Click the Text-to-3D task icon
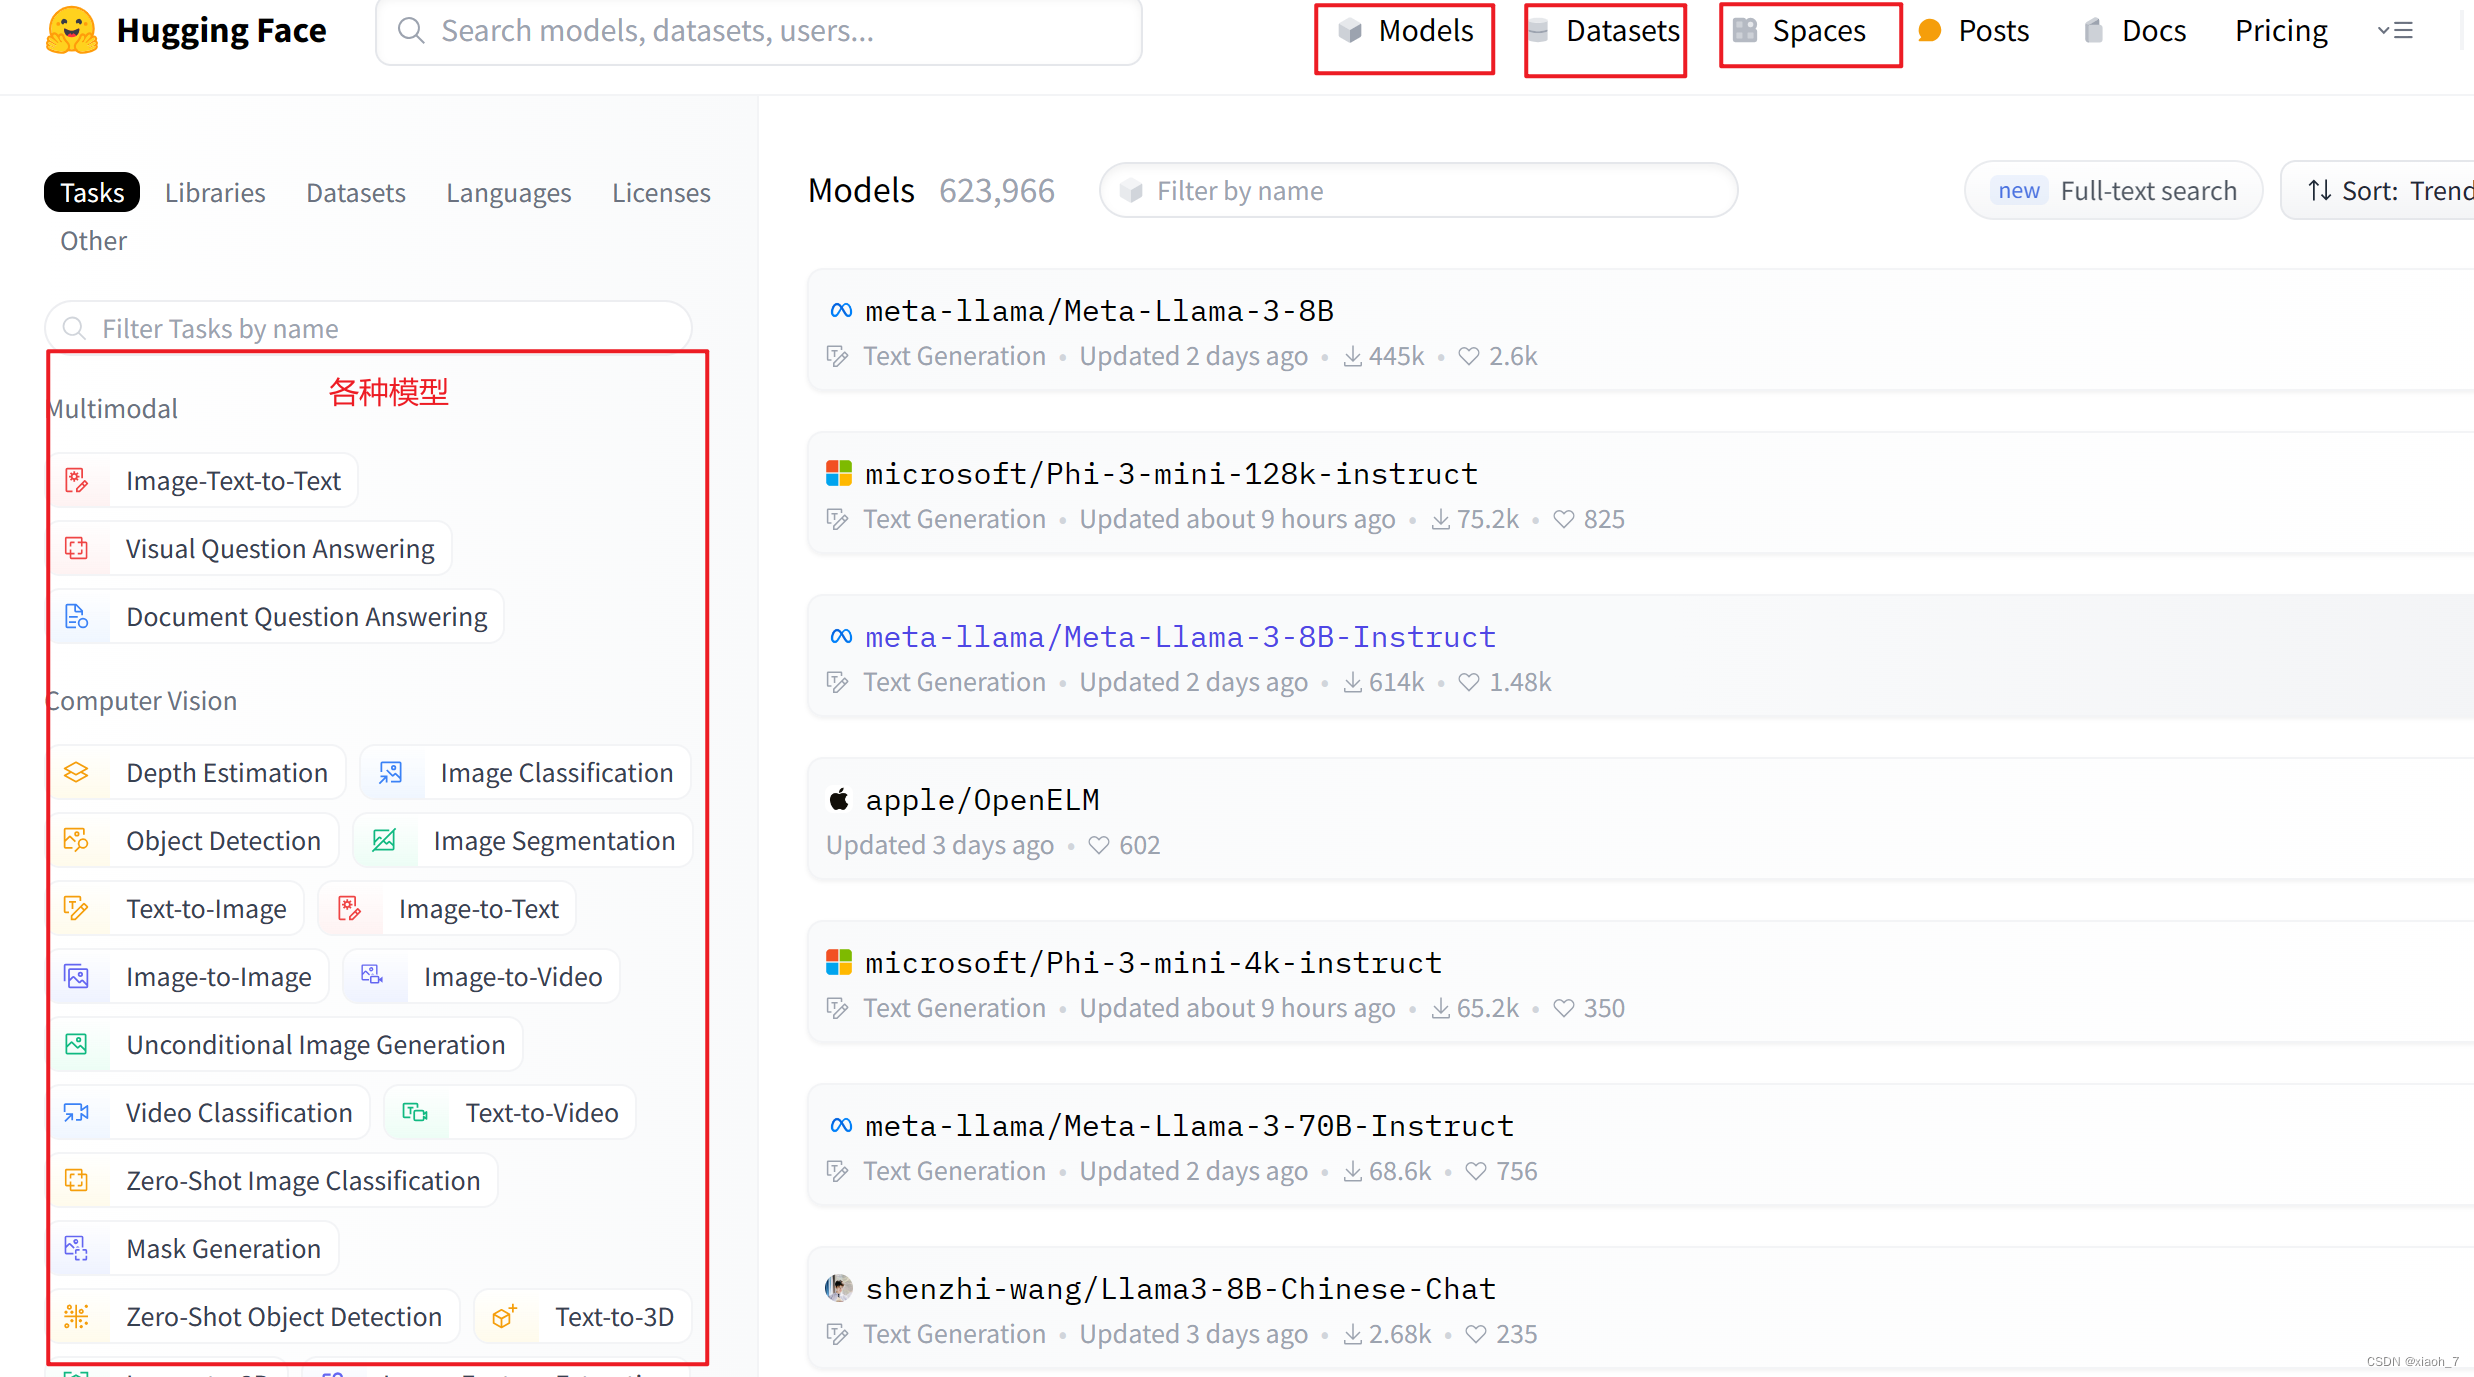Viewport: 2474px width, 1377px height. (x=504, y=1317)
